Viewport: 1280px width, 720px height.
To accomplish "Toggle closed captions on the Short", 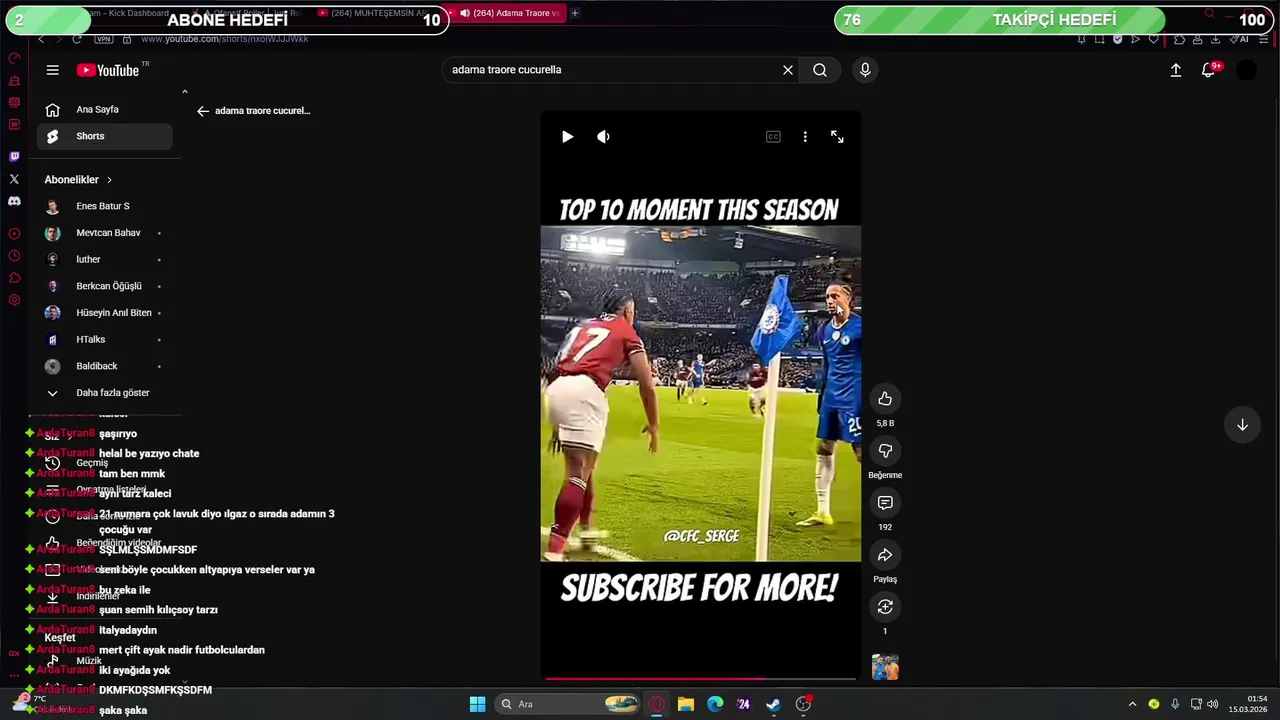I will (x=773, y=137).
